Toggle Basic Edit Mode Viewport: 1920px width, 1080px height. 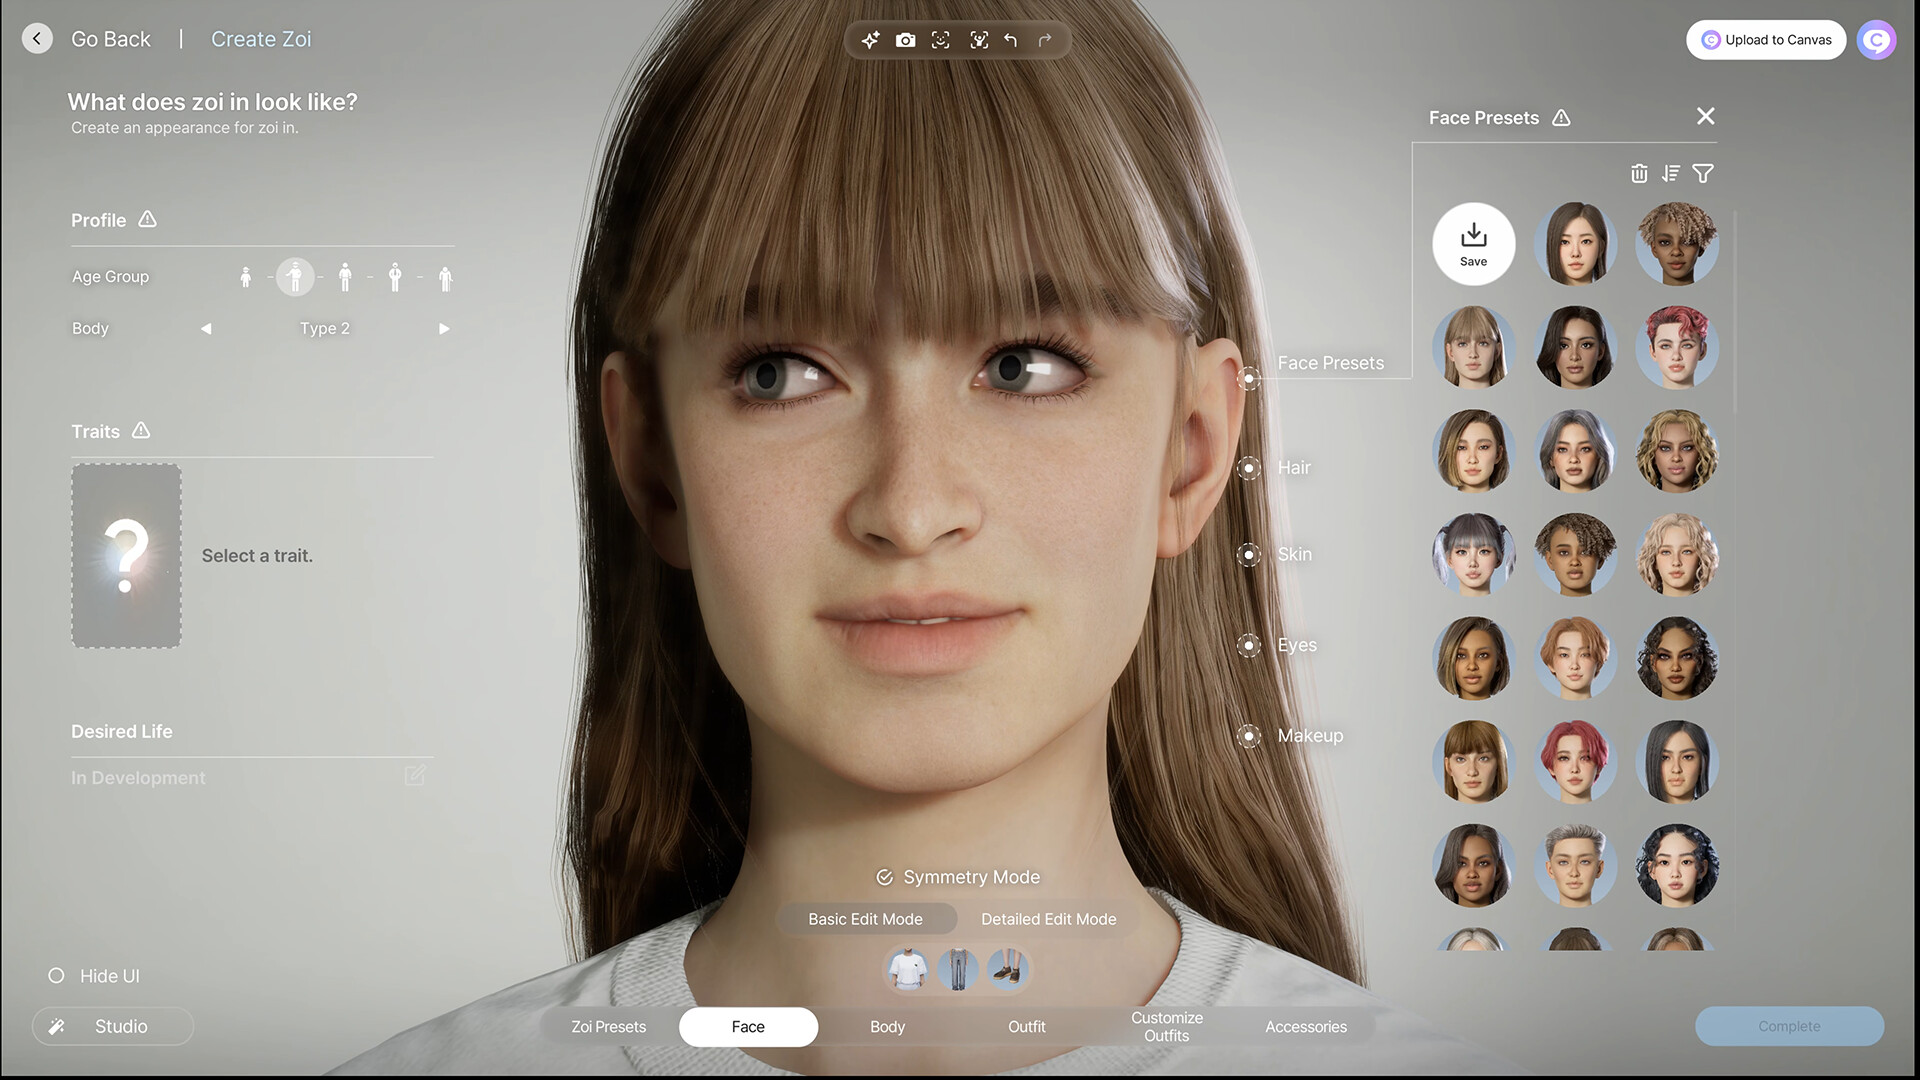[865, 919]
